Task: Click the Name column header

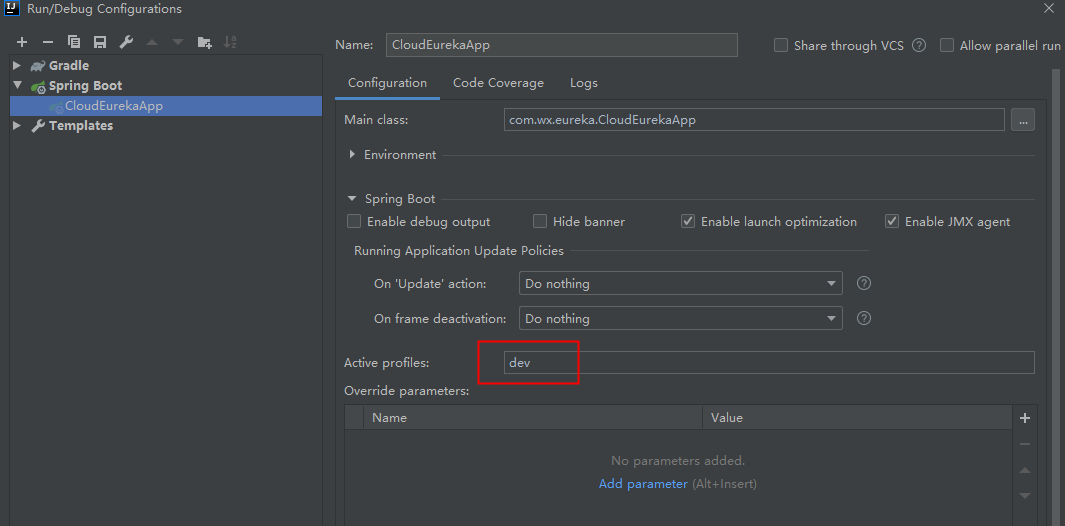Action: click(x=533, y=417)
